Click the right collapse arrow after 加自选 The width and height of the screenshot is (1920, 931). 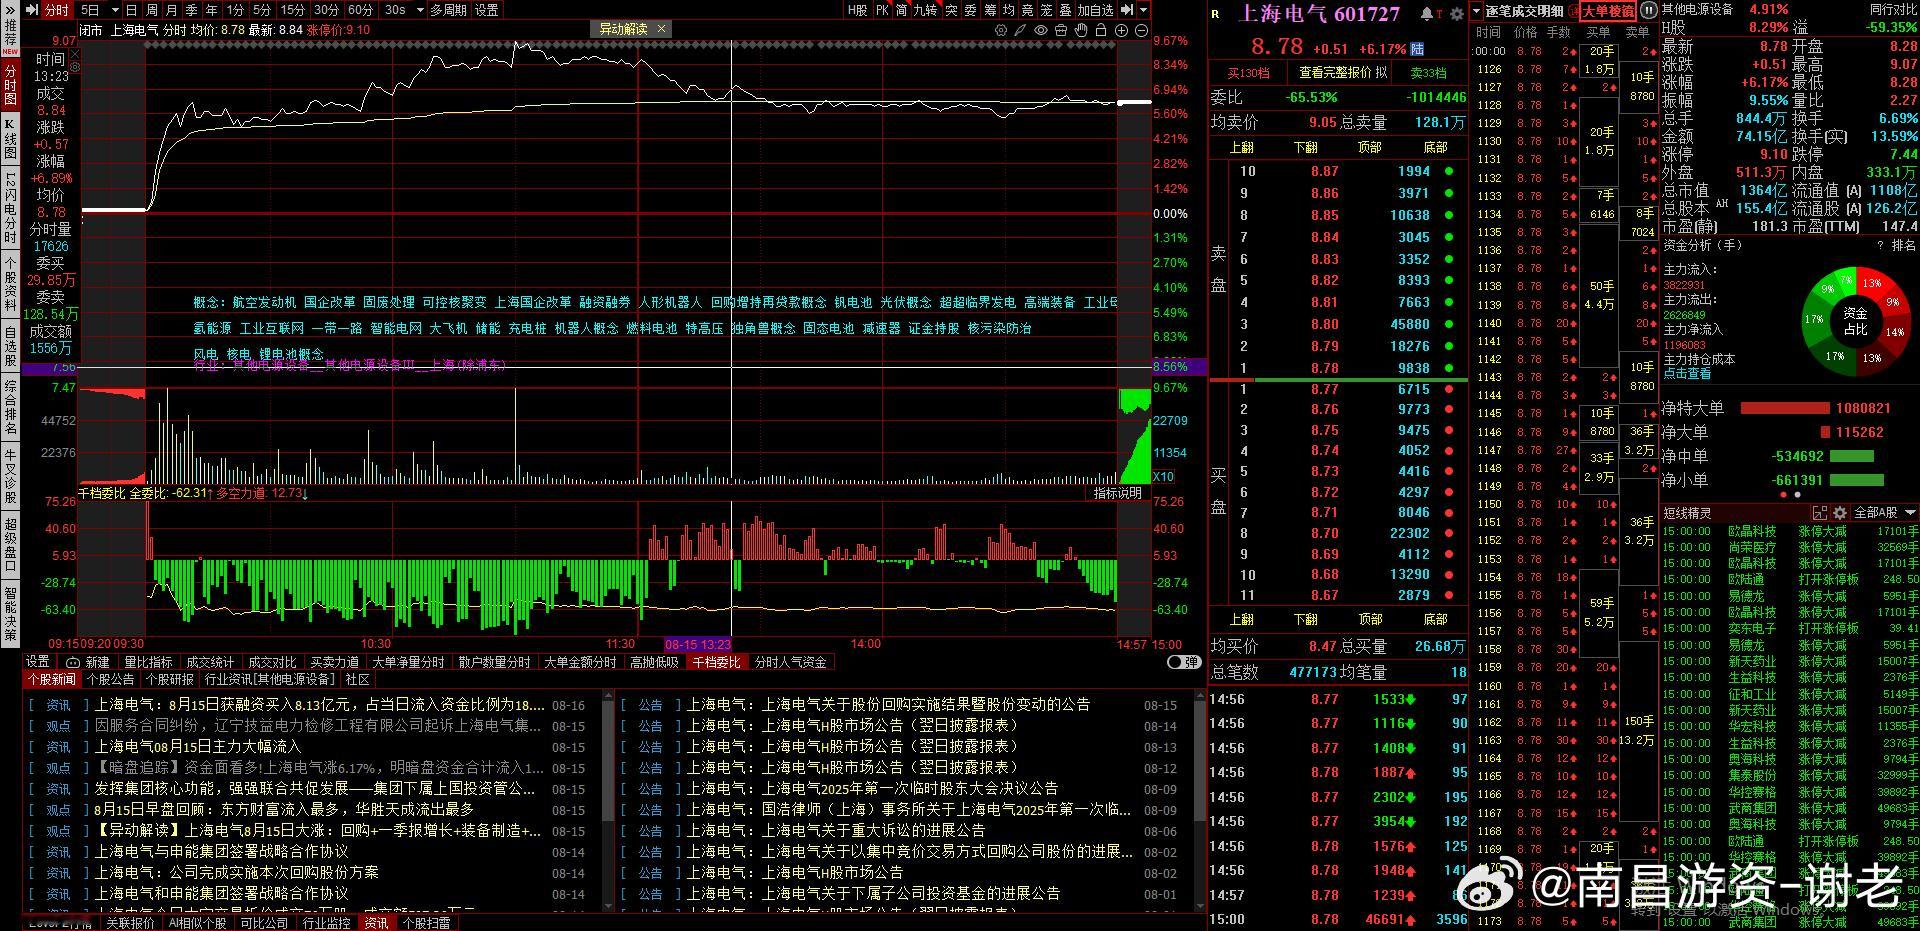(x=1127, y=10)
